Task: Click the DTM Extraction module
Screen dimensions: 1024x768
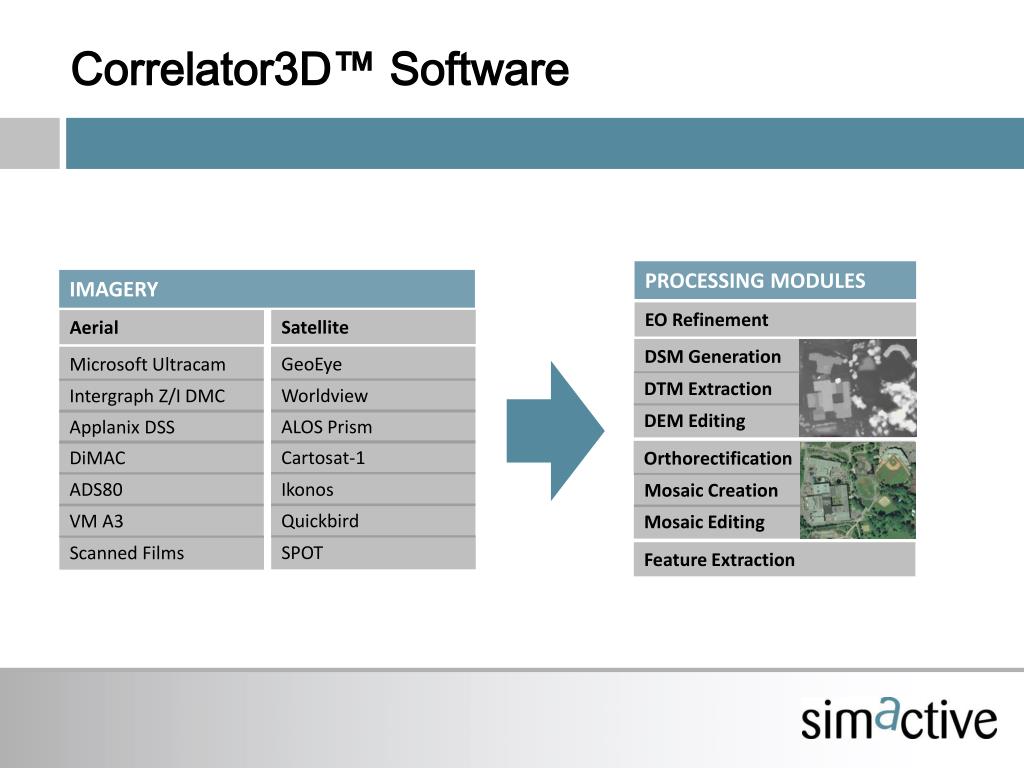Action: click(716, 389)
